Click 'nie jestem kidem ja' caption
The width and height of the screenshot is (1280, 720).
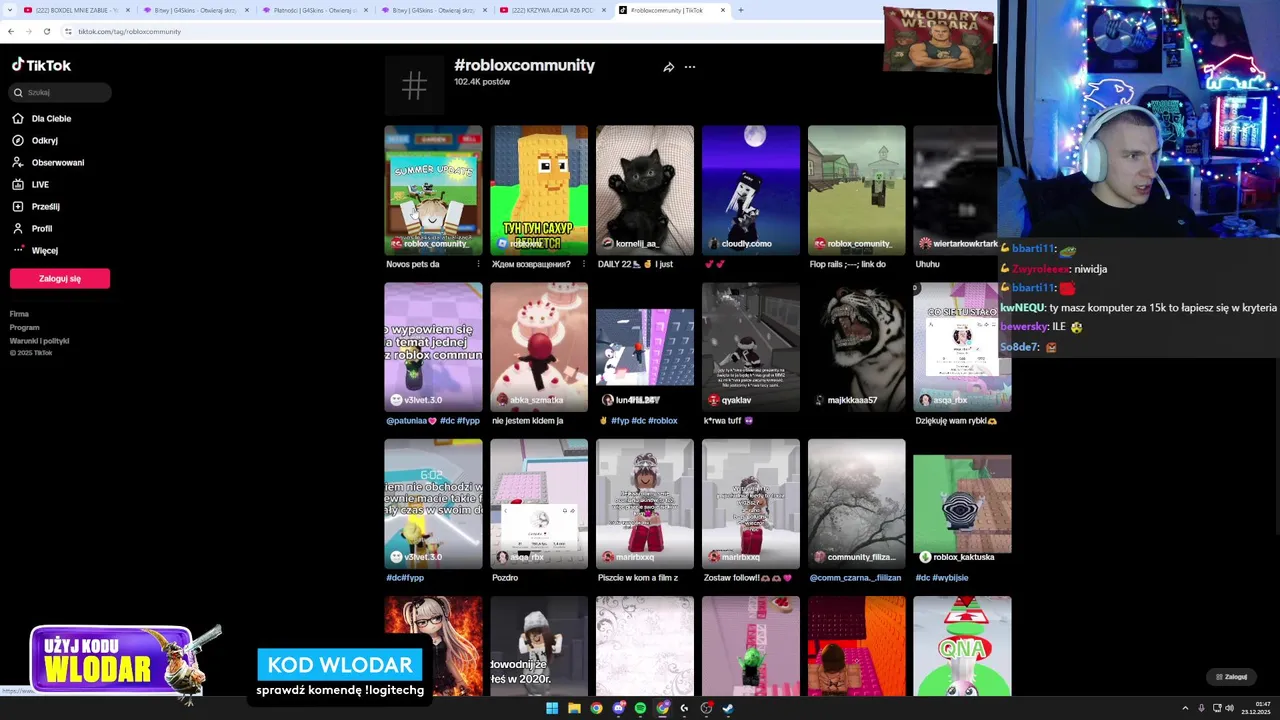(528, 421)
